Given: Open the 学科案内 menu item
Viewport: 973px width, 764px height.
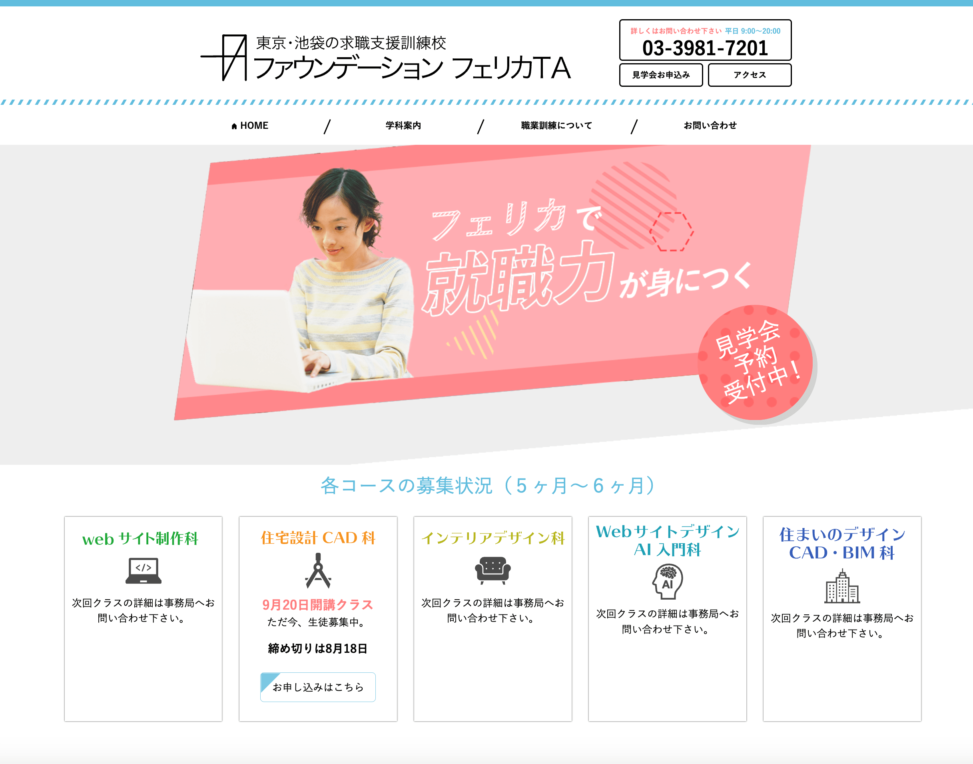Looking at the screenshot, I should [x=403, y=125].
